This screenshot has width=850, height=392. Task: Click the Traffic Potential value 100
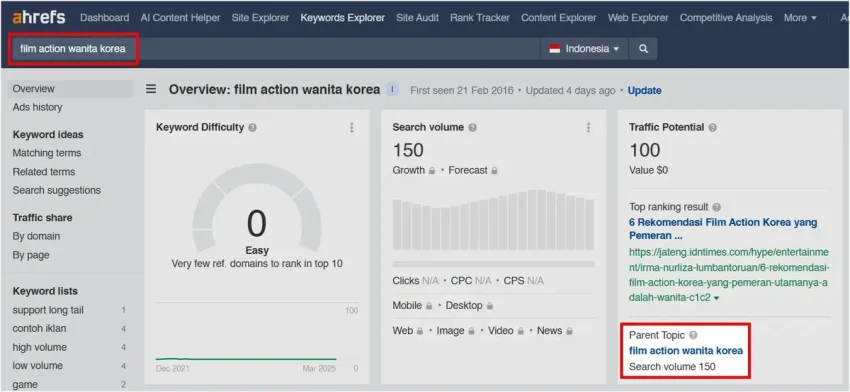coord(645,150)
